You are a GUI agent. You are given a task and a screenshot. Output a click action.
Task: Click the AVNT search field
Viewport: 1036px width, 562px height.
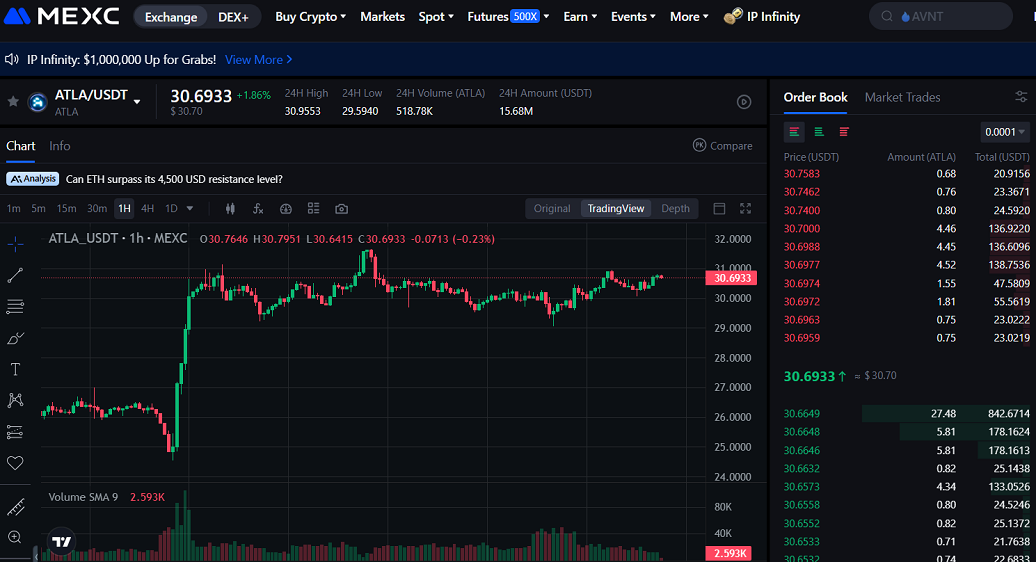tap(950, 17)
